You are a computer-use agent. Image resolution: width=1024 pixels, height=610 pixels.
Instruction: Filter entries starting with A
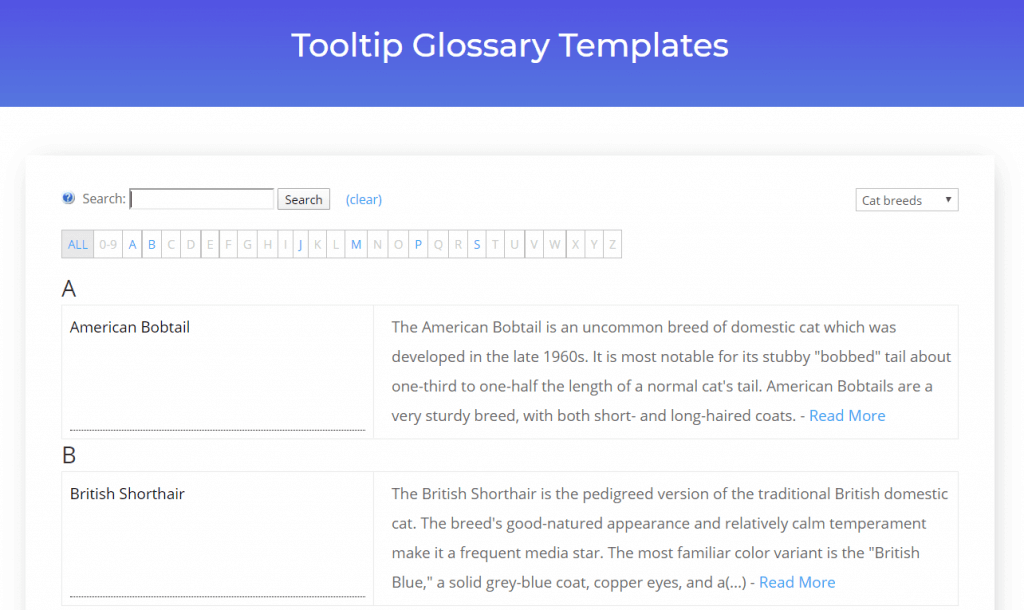point(132,244)
